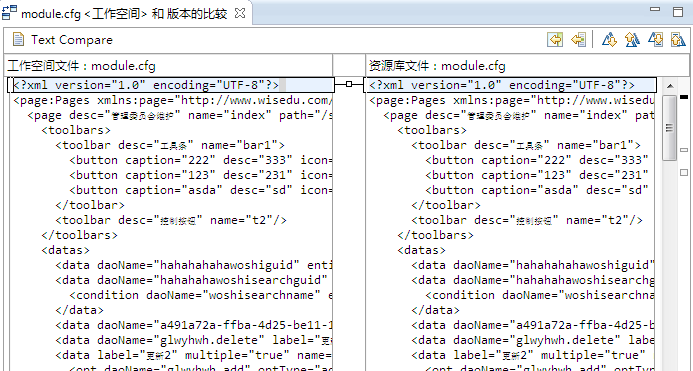Viewport: 693px width, 371px height.
Task: Click the center difference connector square
Action: pyautogui.click(x=349, y=84)
